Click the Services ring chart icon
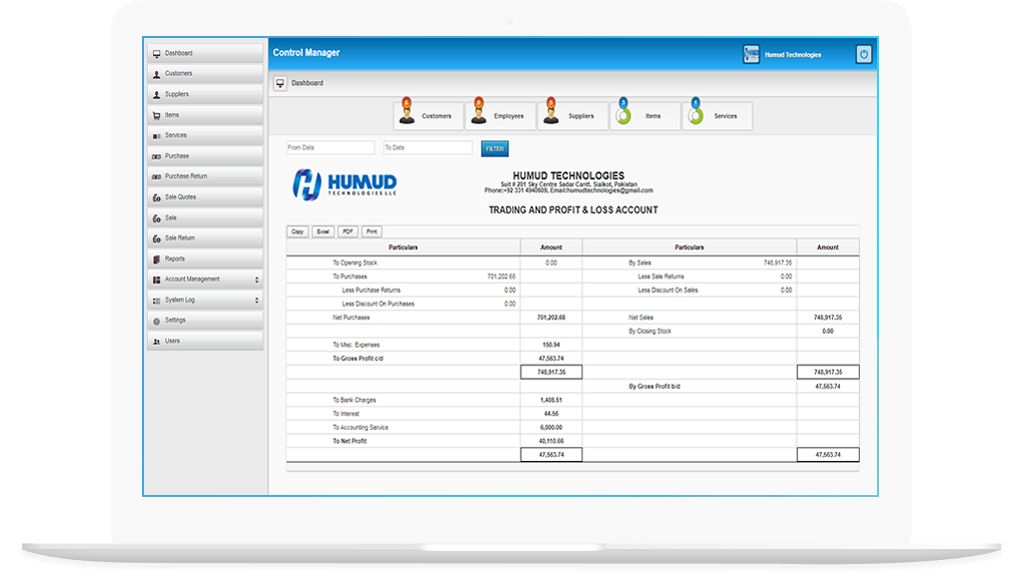 coord(695,115)
